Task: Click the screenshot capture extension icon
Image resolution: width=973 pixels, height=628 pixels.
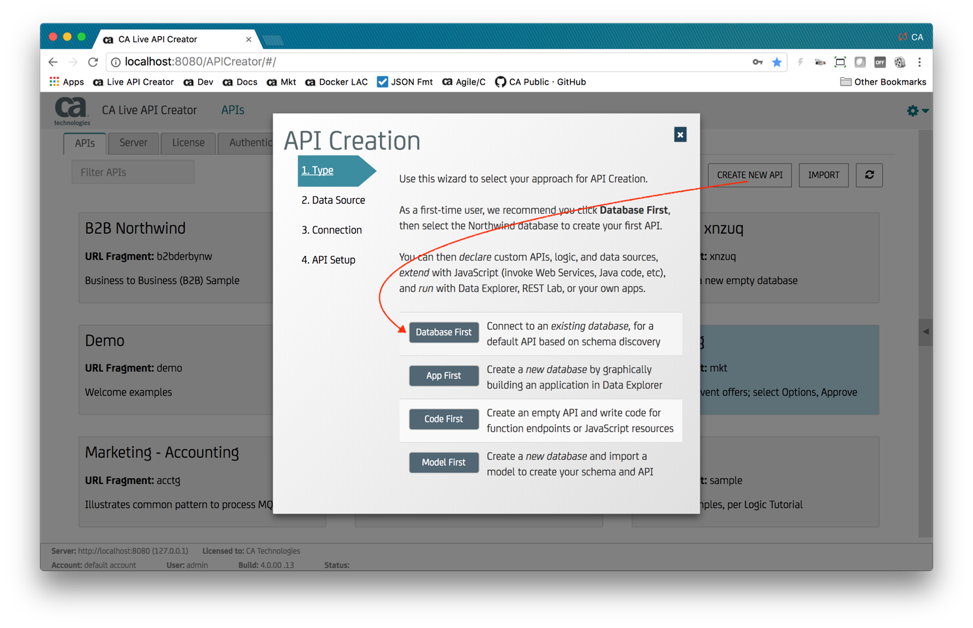Action: 840,62
